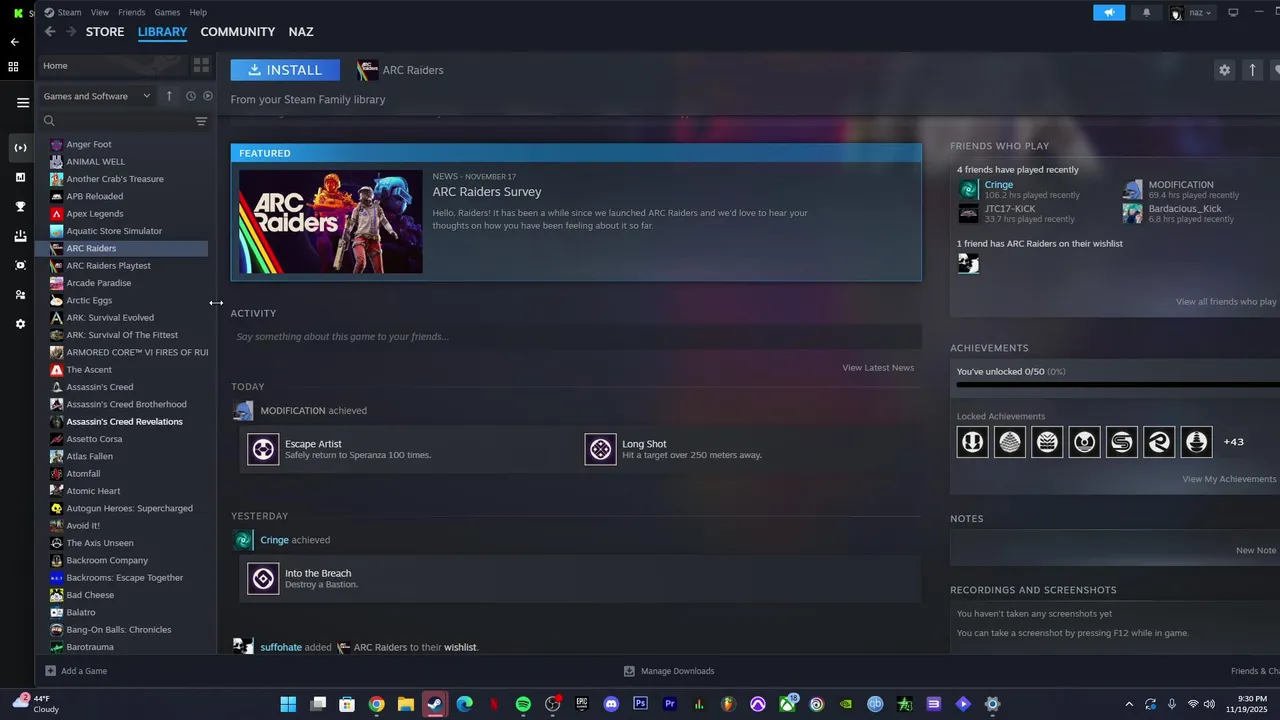Viewport: 1280px width, 720px height.
Task: Open the left sidebar hamburger menu
Action: [x=22, y=102]
